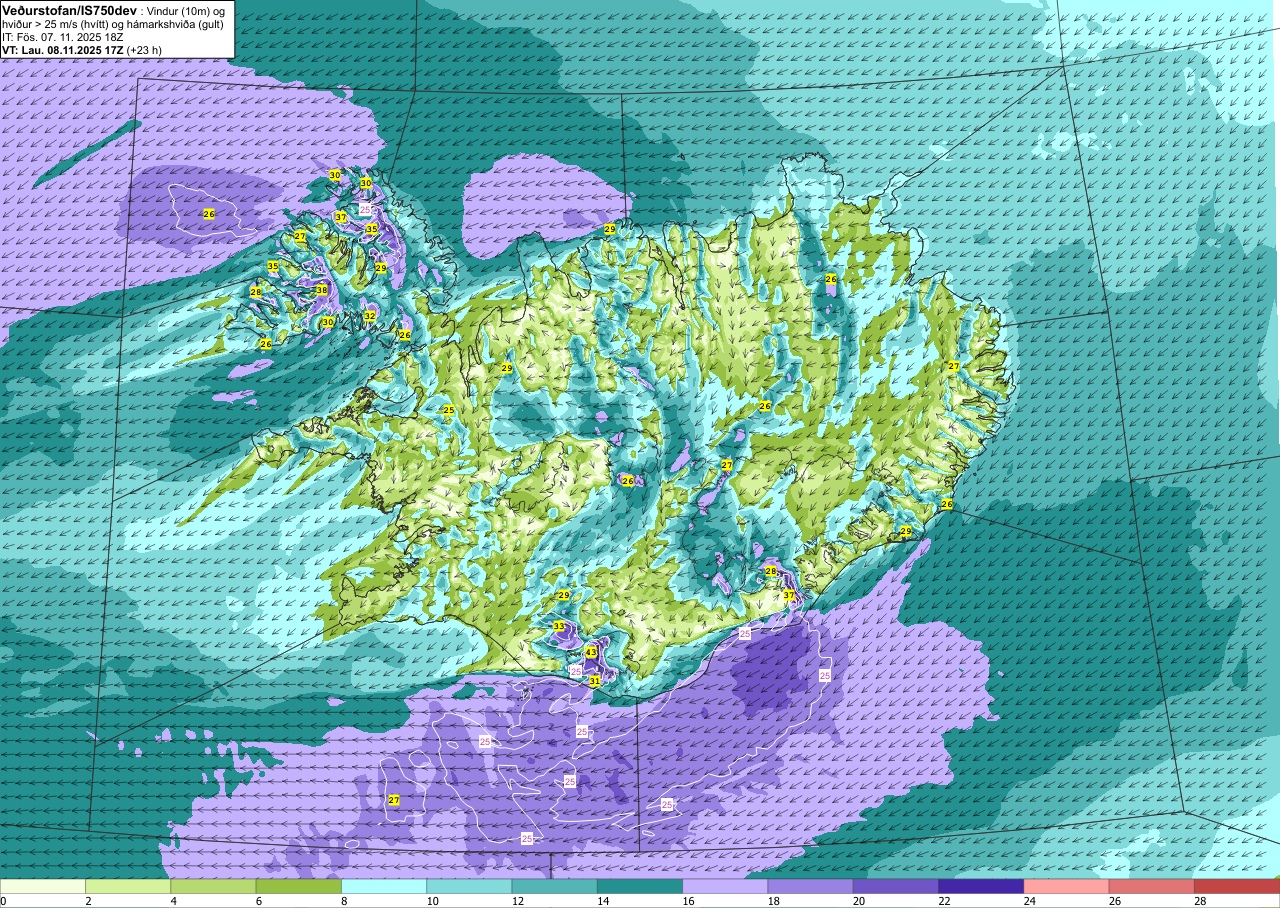Screen dimensions: 1280x908
Task: Choose the dark teal 14–16 legend swatch
Action: (x=640, y=886)
